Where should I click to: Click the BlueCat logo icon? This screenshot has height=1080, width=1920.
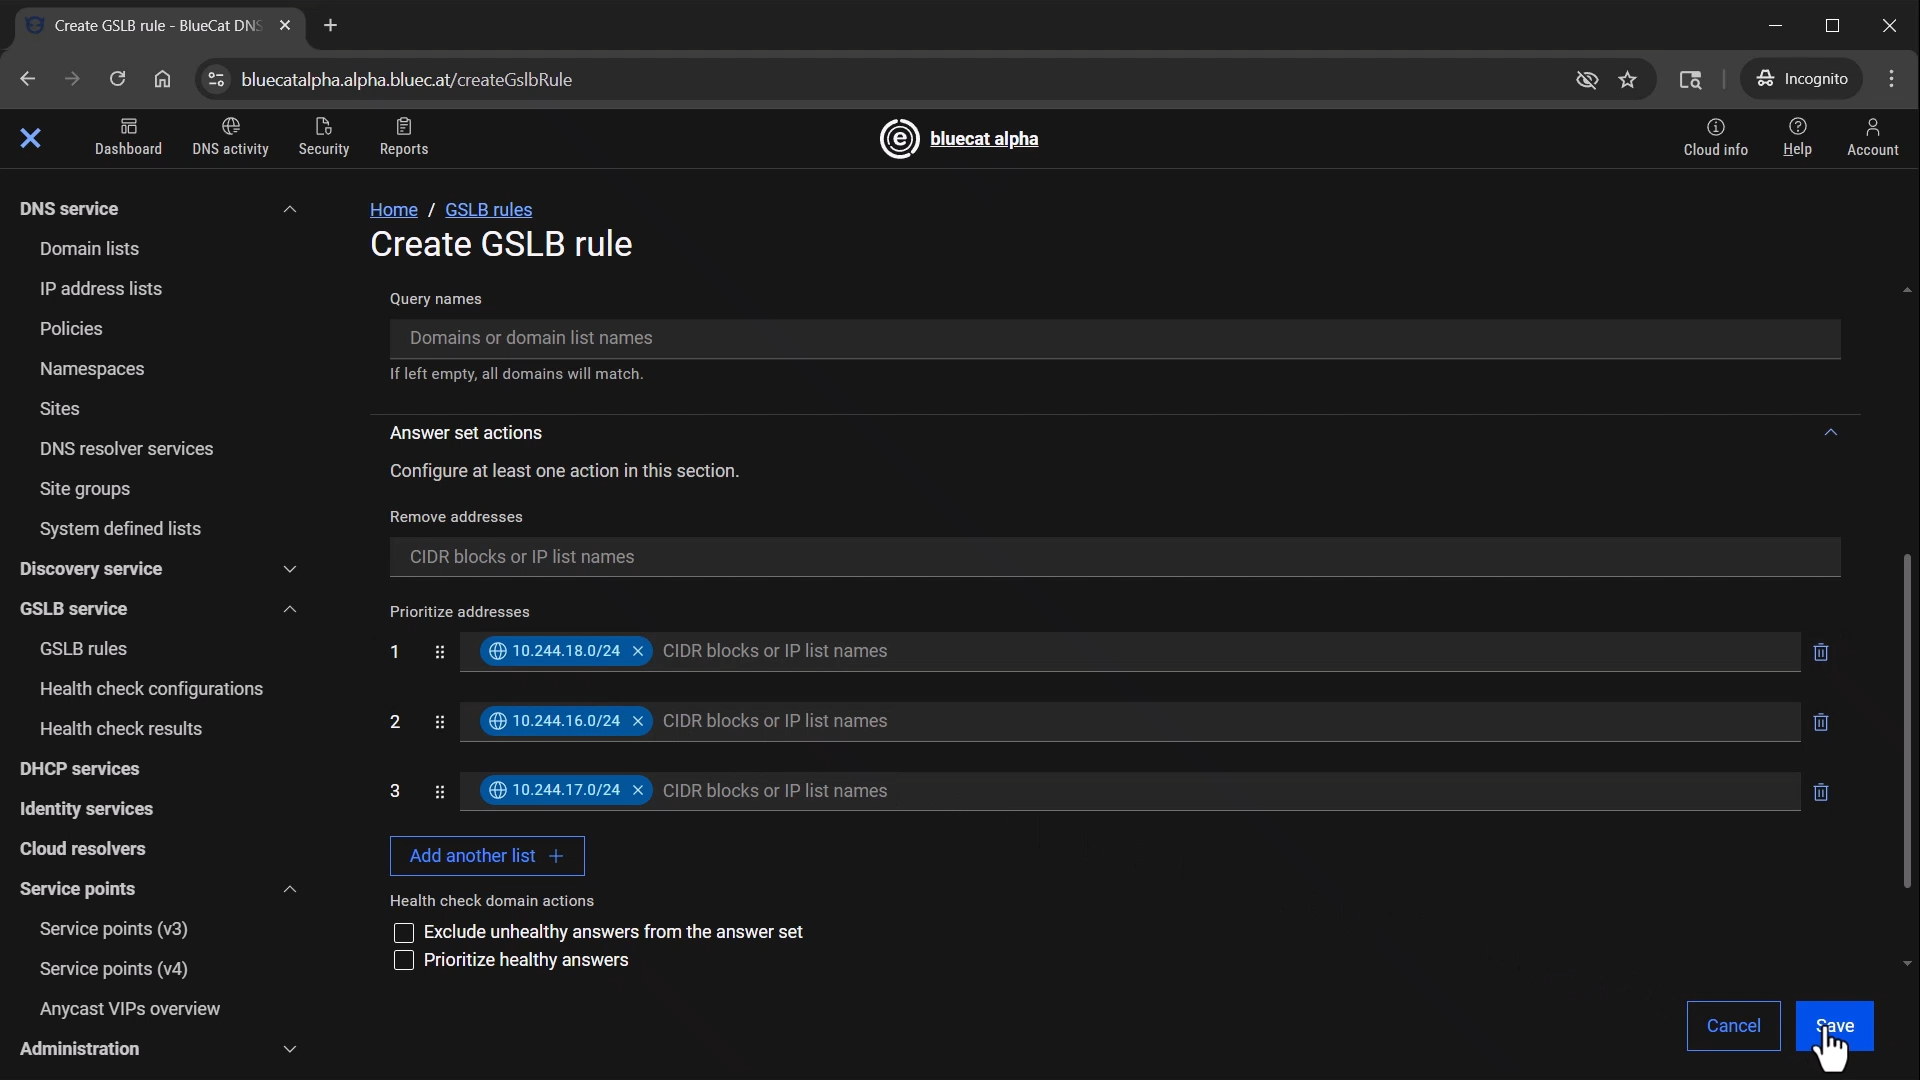tap(899, 138)
